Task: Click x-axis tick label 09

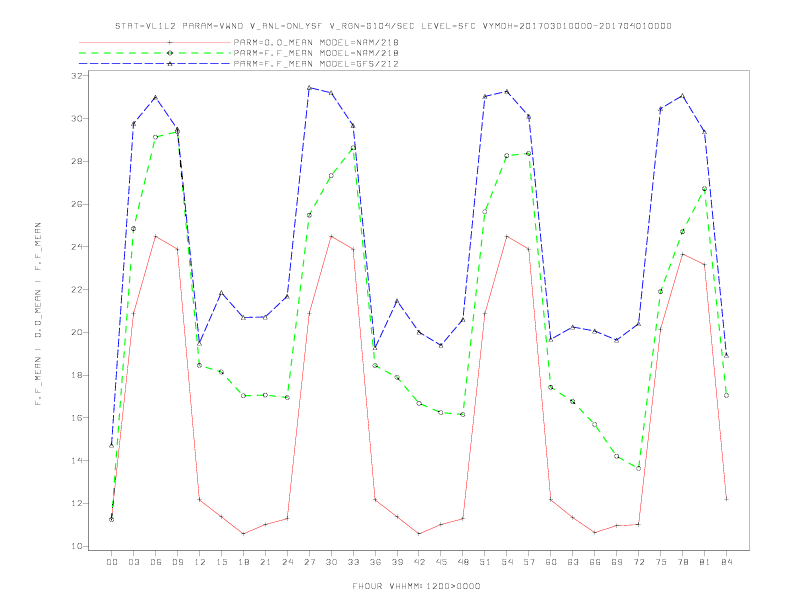Action: (x=178, y=562)
